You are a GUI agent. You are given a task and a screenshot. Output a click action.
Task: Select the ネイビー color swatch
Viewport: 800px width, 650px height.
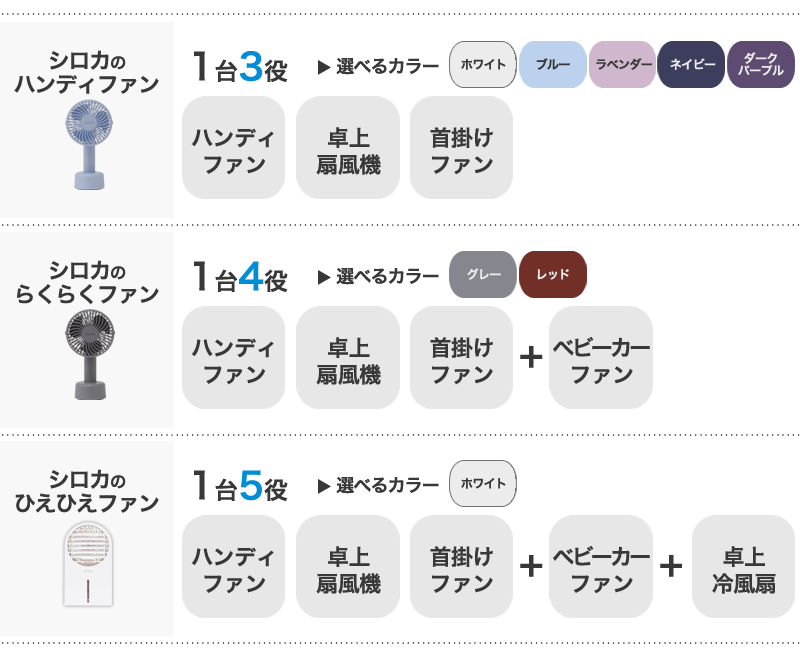(691, 65)
